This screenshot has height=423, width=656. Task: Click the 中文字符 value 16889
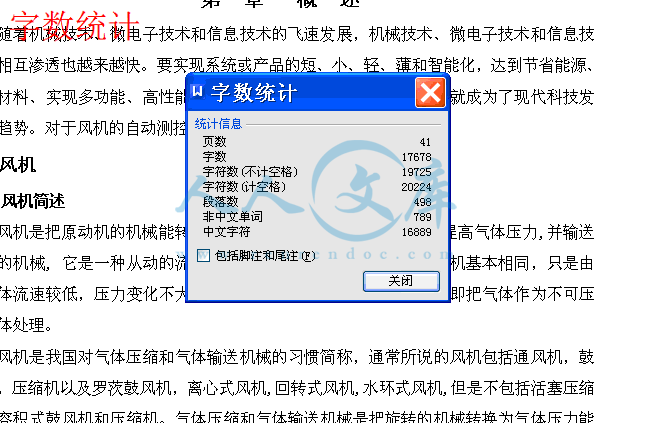click(416, 232)
